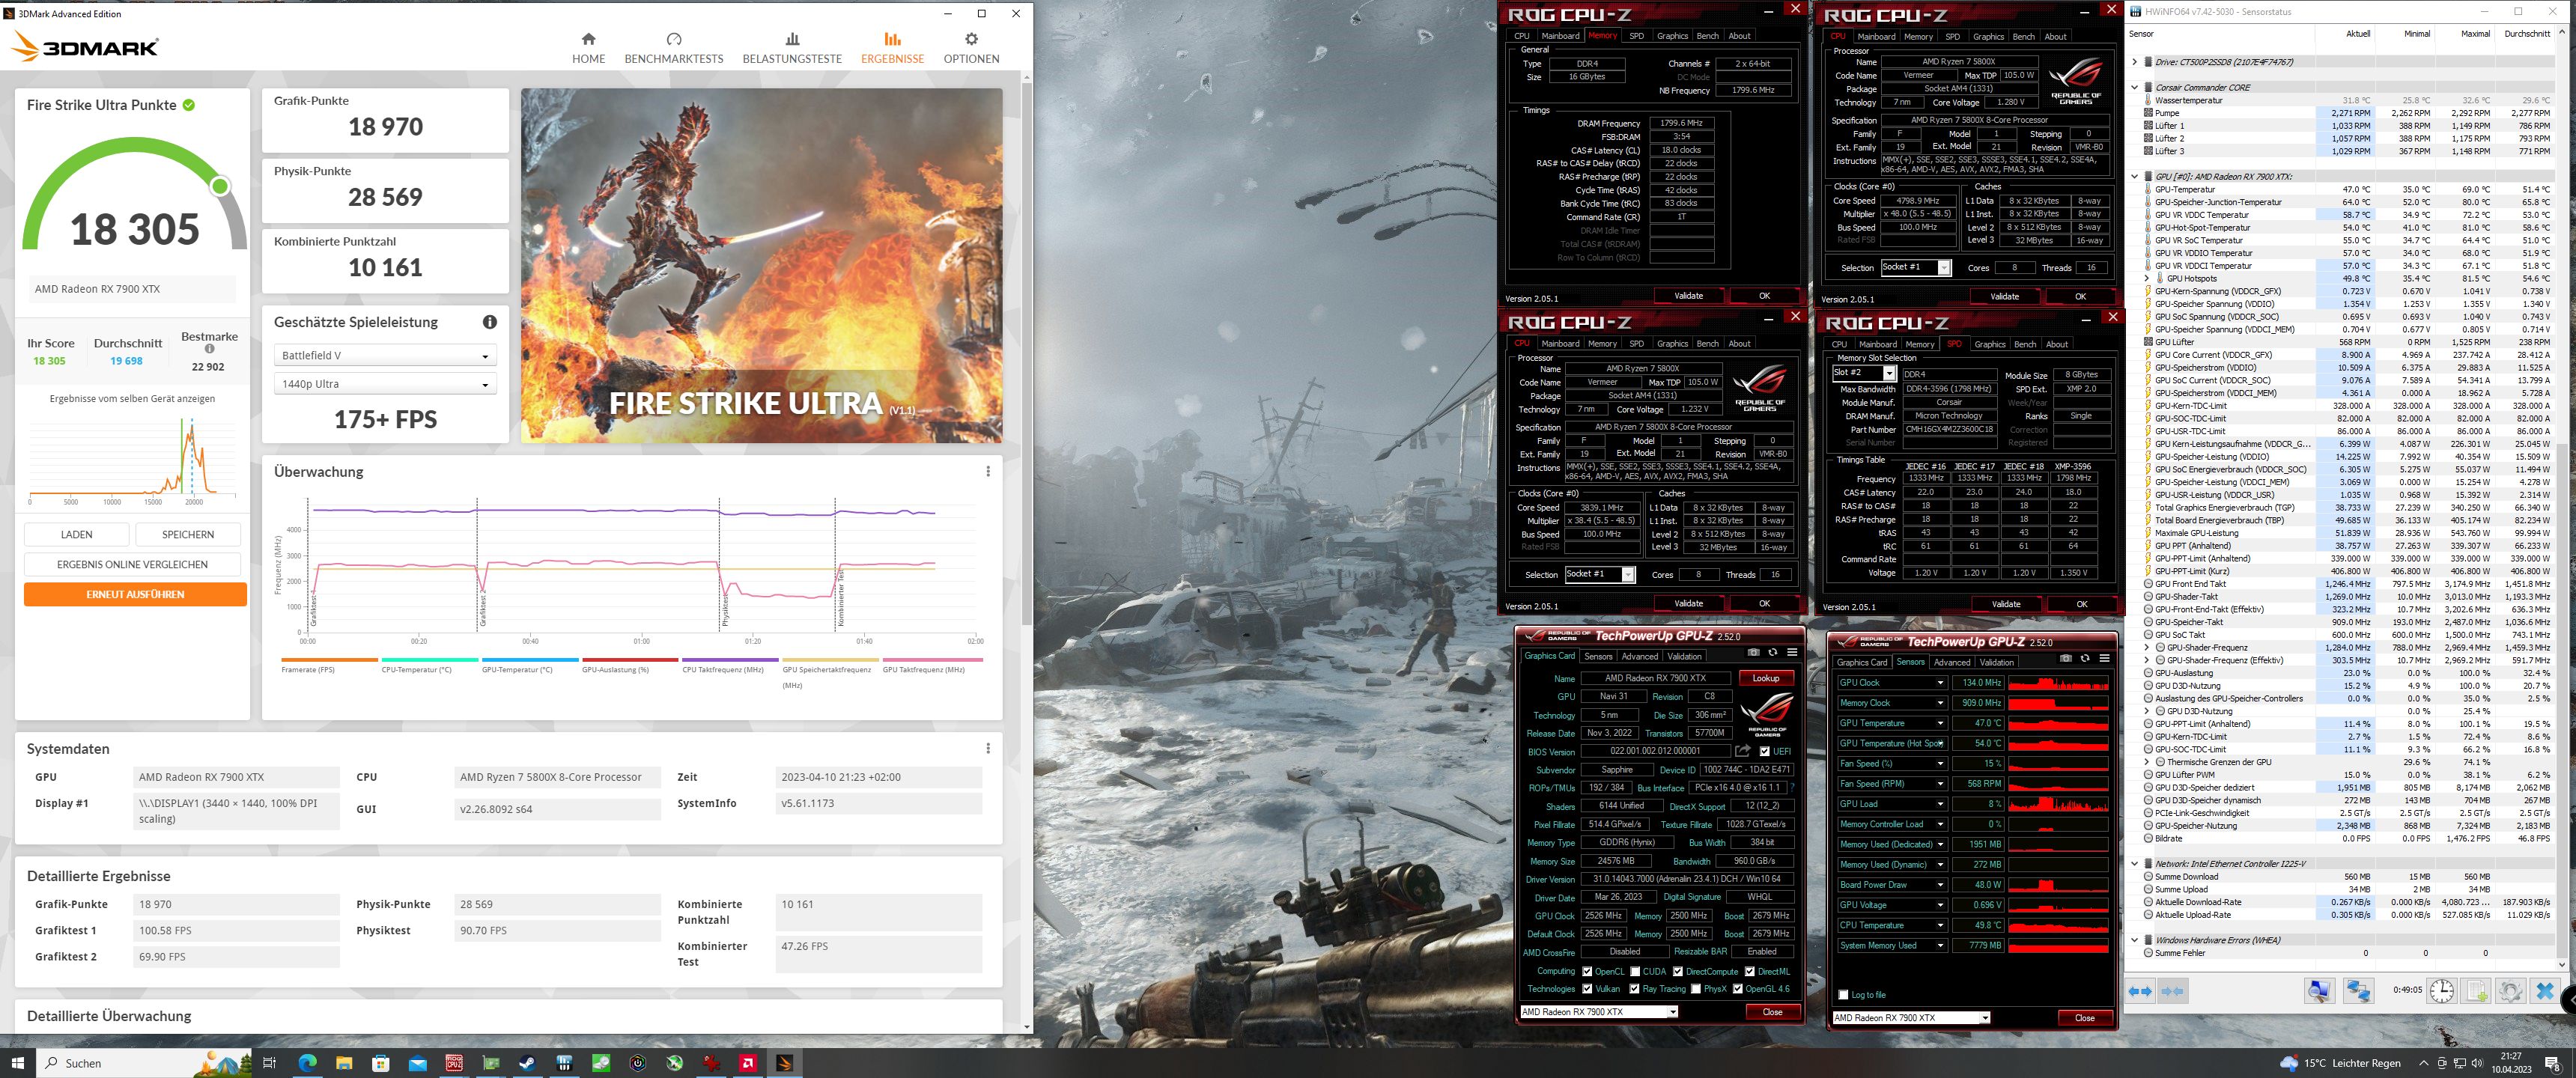Screen dimensions: 2576x1078
Task: Take screenshot in GPU-Z Sensors window
Action: coord(2066,658)
